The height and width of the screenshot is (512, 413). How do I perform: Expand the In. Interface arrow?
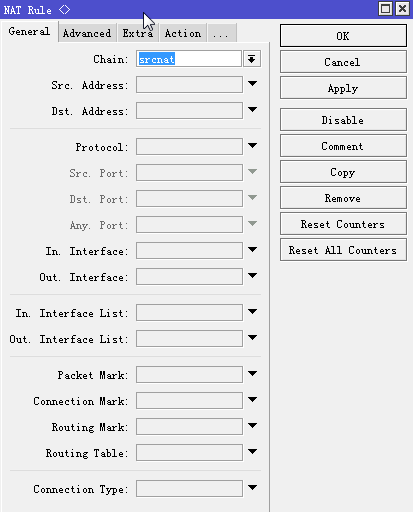(x=252, y=249)
